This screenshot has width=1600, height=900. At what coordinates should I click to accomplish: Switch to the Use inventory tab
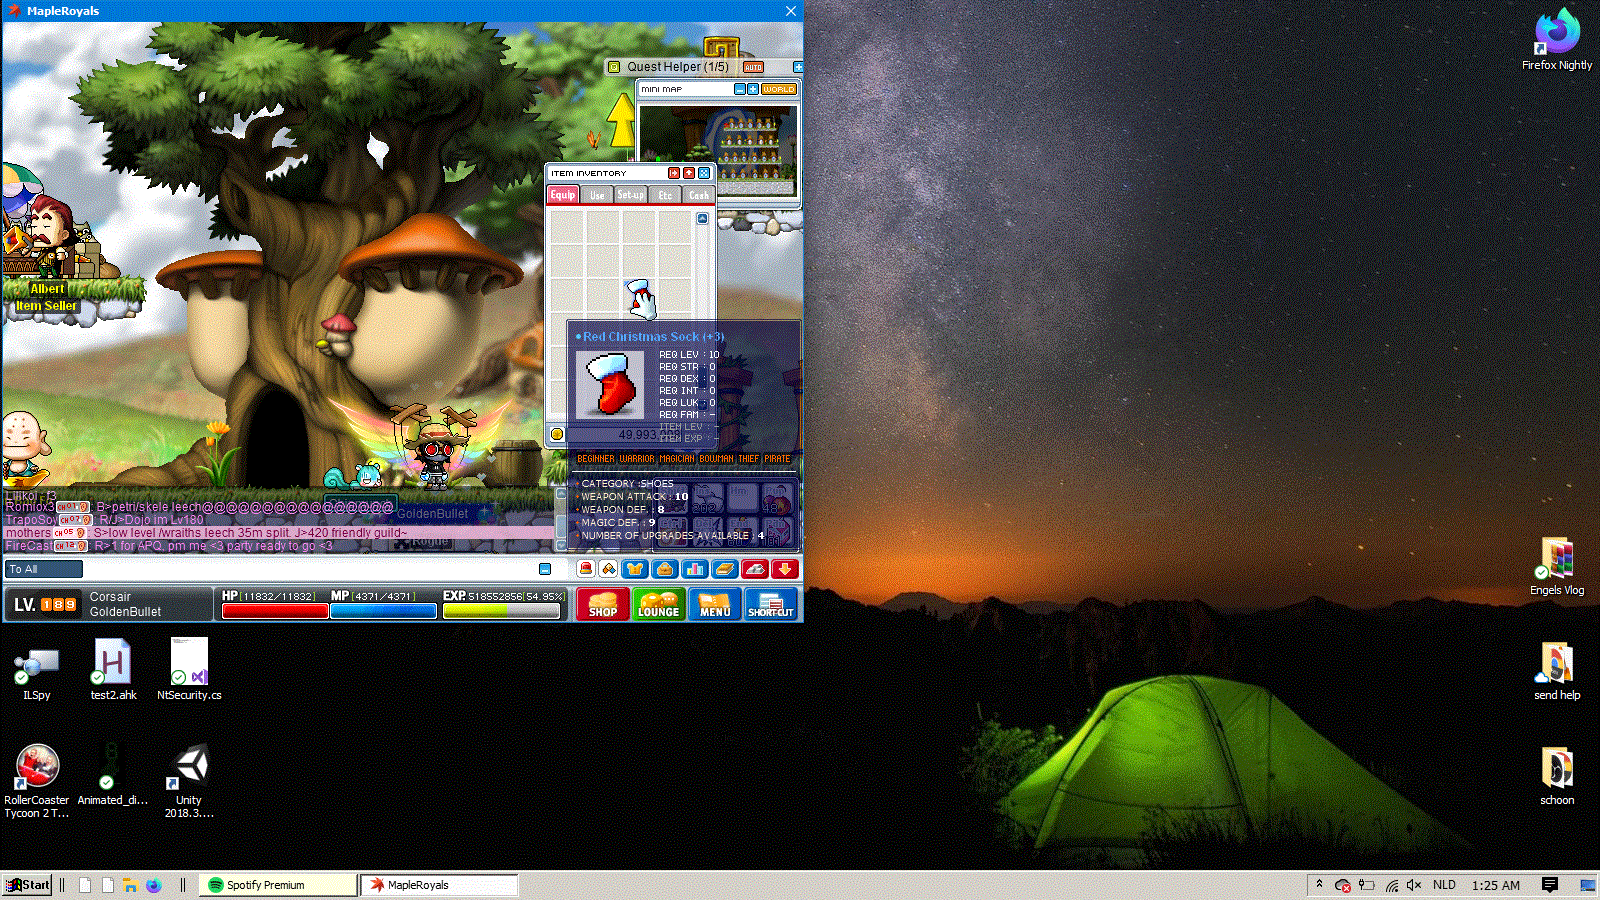click(597, 195)
